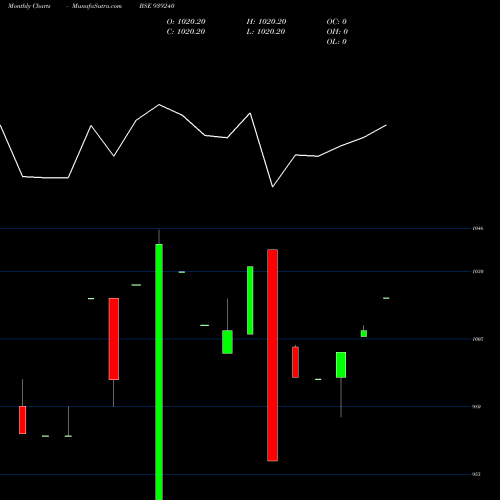The image size is (500, 500).
Task: Click the first red candle at chart's left
Action: (x=22, y=420)
